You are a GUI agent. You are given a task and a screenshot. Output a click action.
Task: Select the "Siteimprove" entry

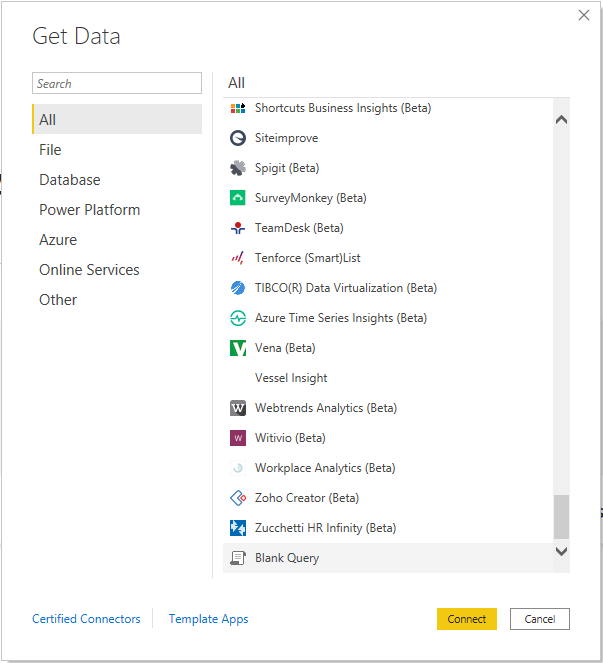click(x=388, y=138)
